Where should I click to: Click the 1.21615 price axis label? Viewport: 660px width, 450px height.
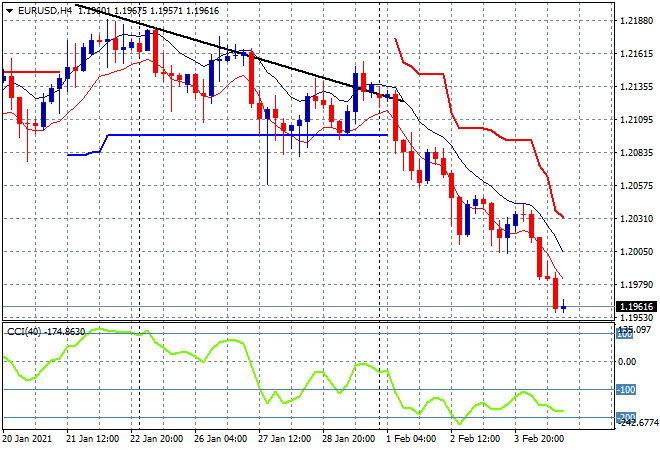pyautogui.click(x=637, y=54)
